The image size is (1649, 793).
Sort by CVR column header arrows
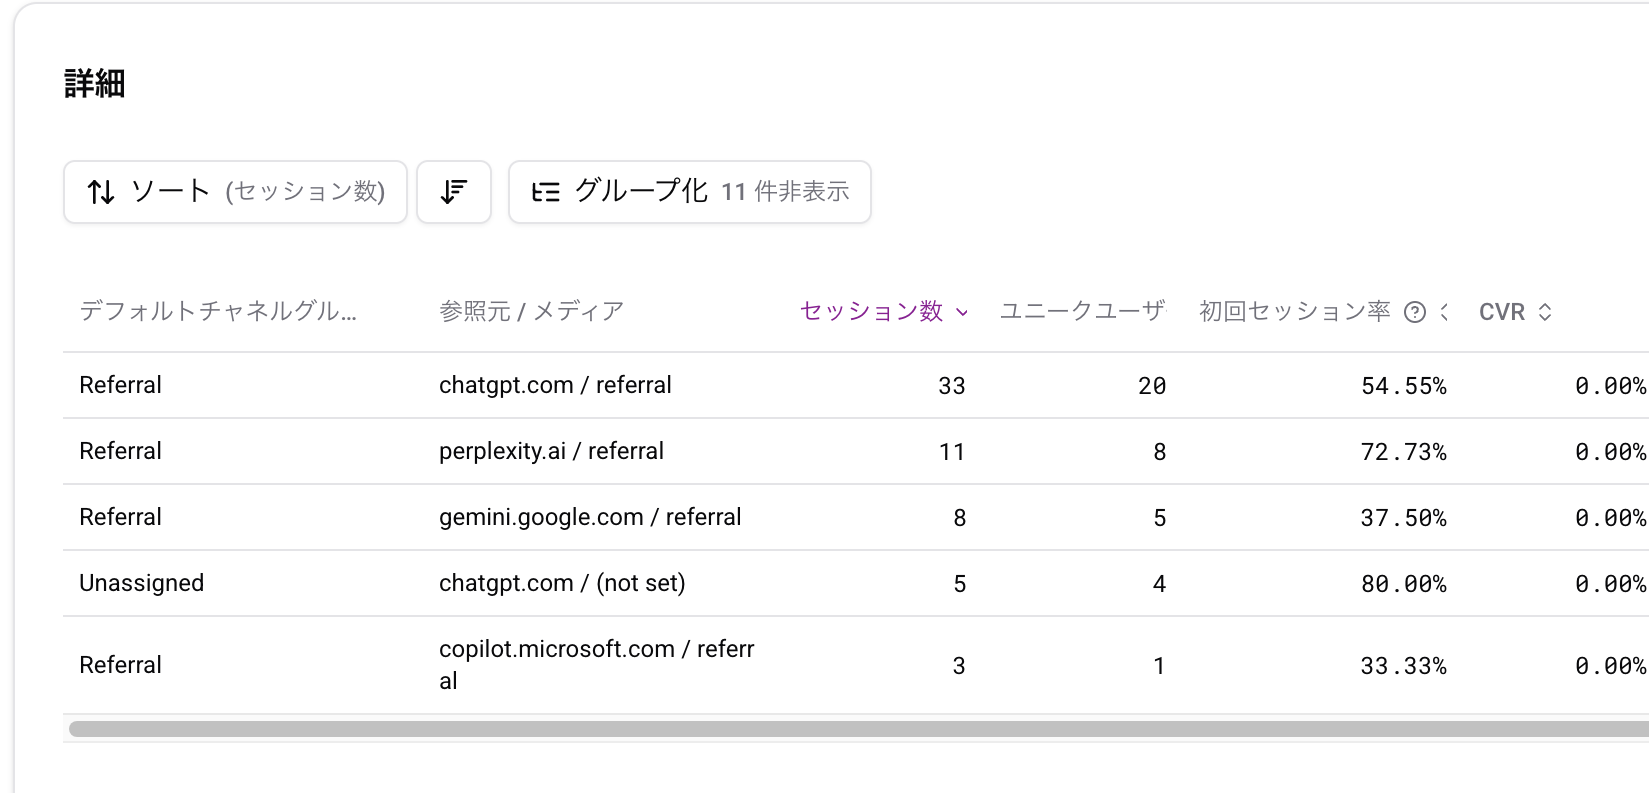click(1545, 312)
